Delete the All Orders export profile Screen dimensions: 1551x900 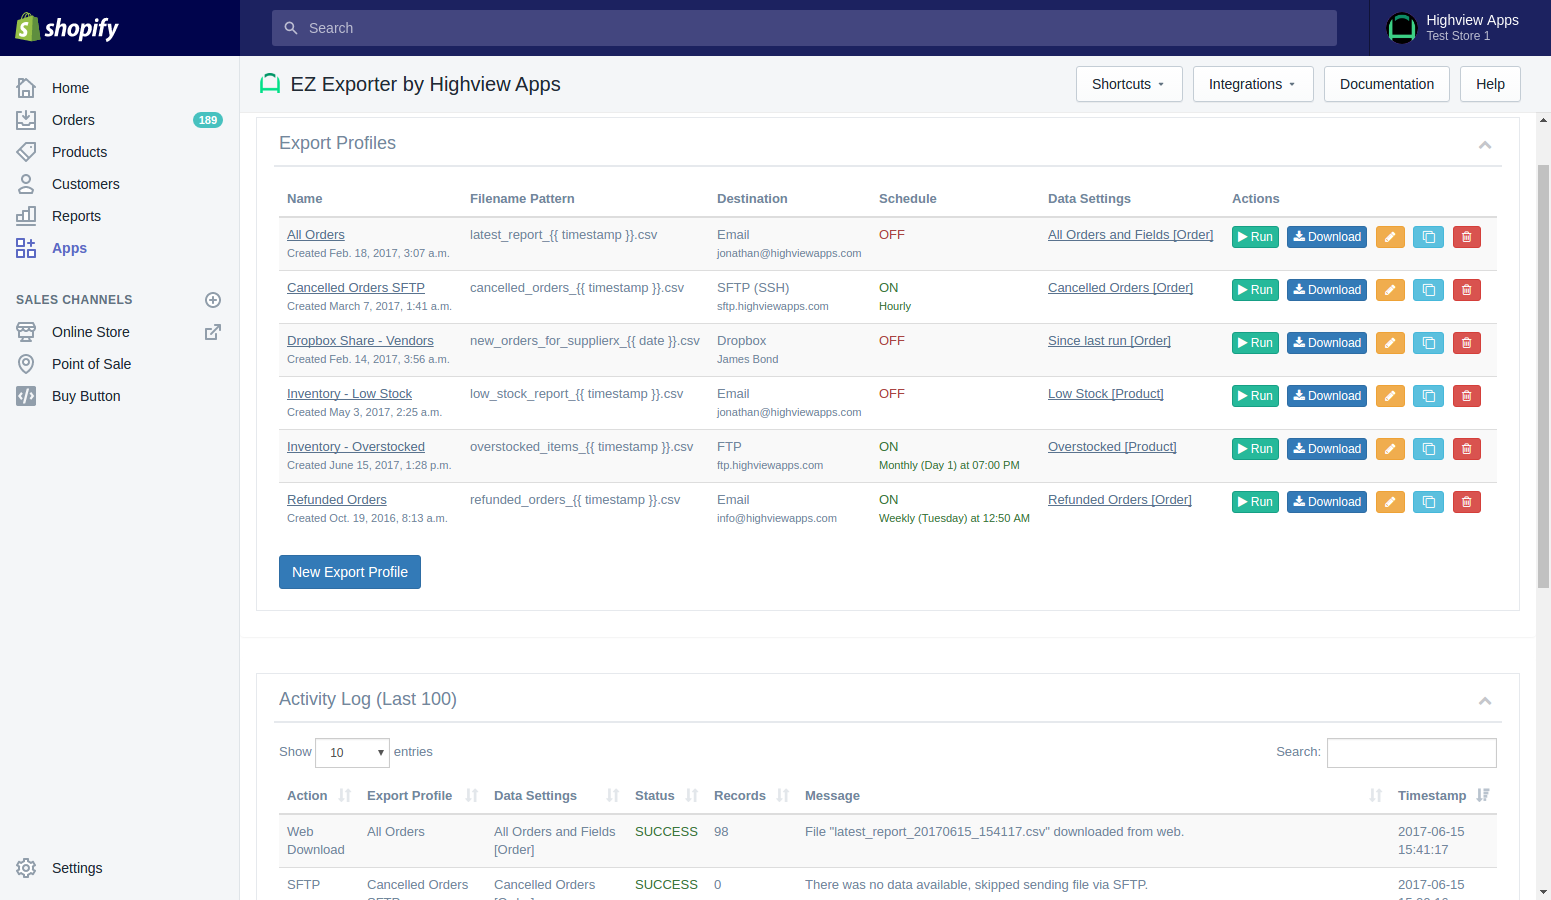tap(1467, 237)
